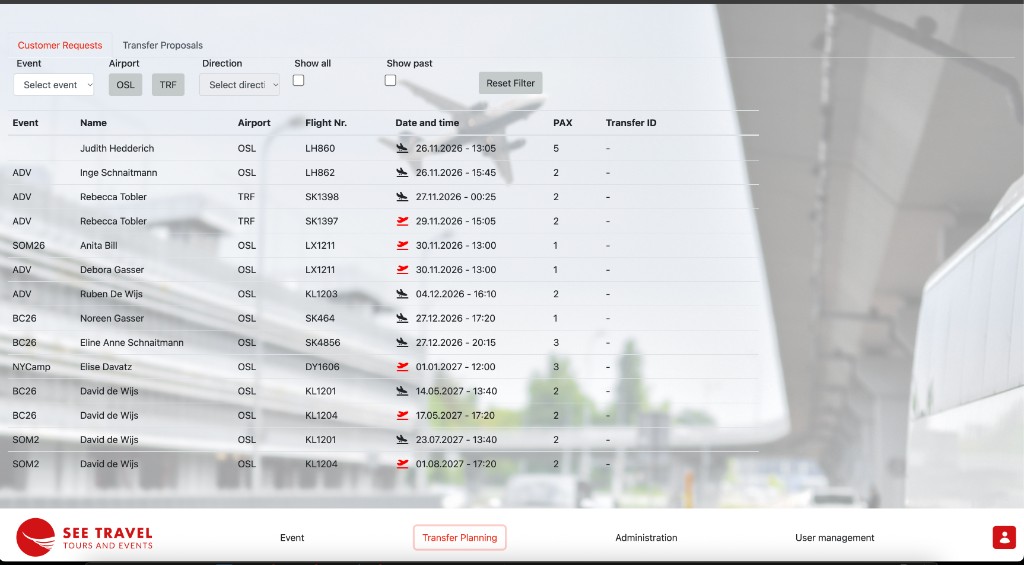Open the red user profile icon
This screenshot has width=1024, height=565.
click(1004, 538)
